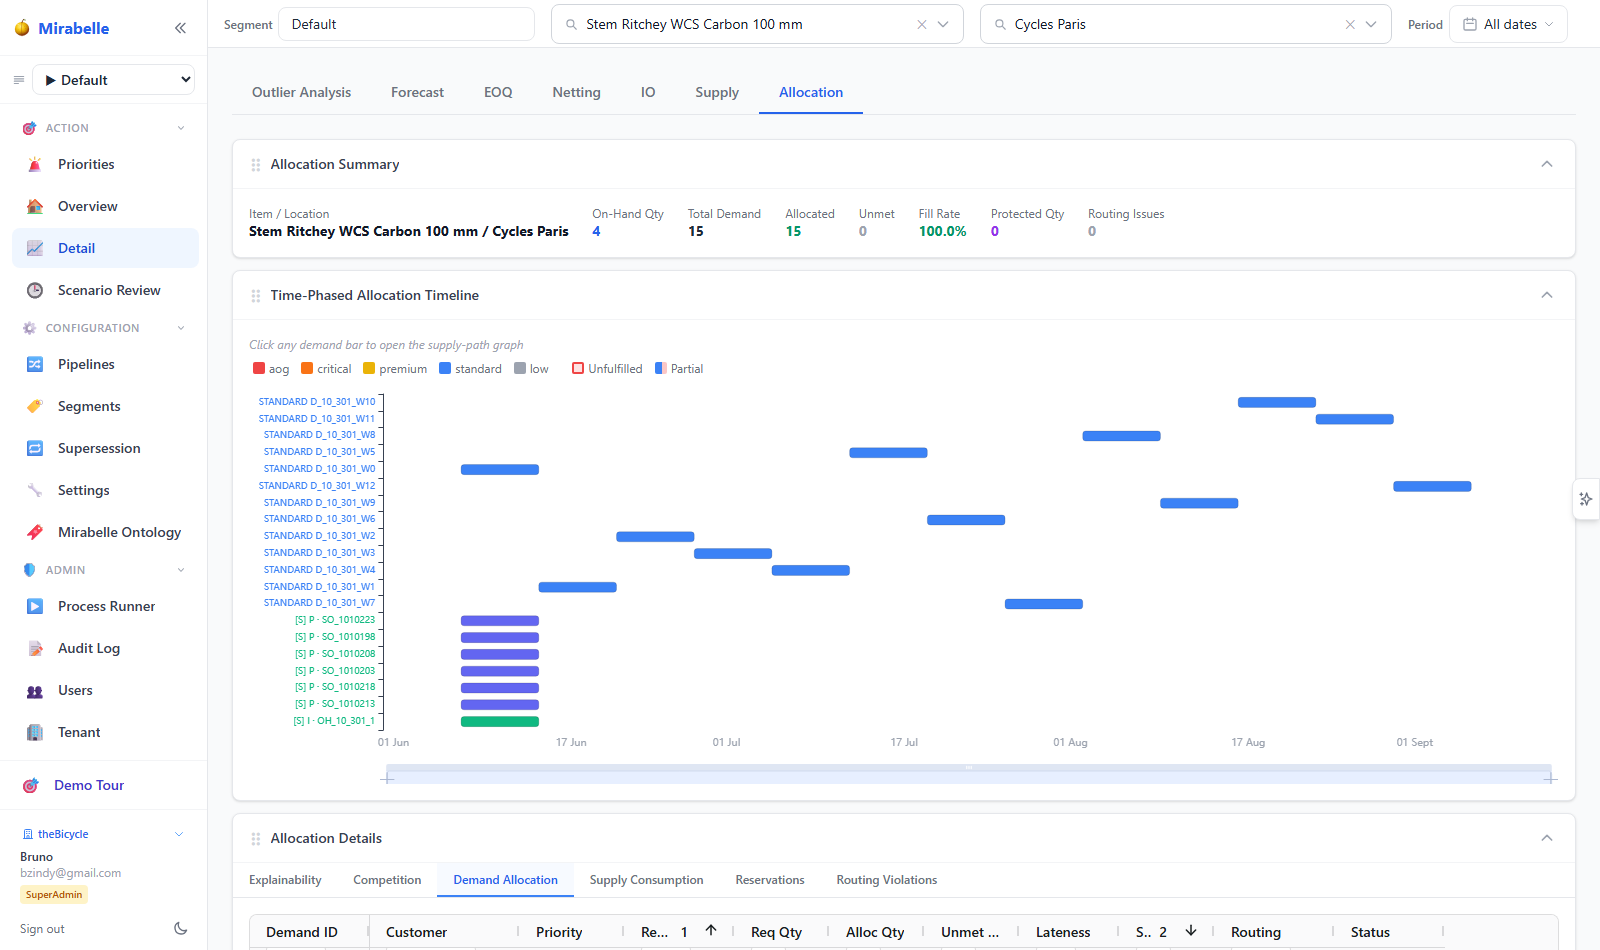Open the Supply Consumption tab
The width and height of the screenshot is (1600, 950).
pos(646,880)
